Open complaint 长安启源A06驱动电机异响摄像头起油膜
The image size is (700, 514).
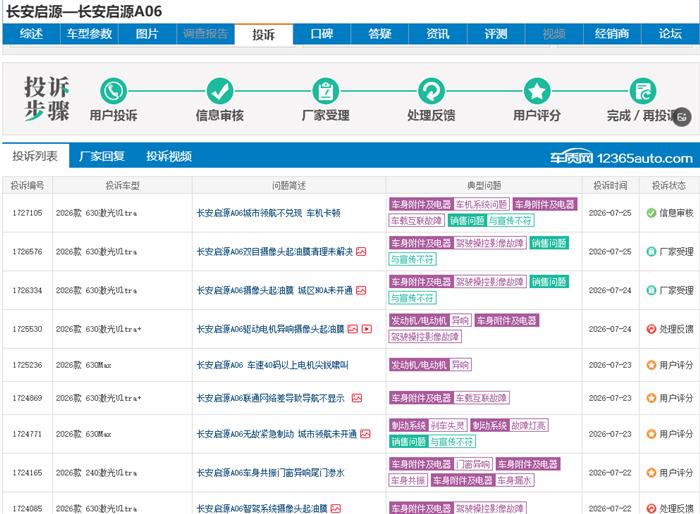[271, 329]
